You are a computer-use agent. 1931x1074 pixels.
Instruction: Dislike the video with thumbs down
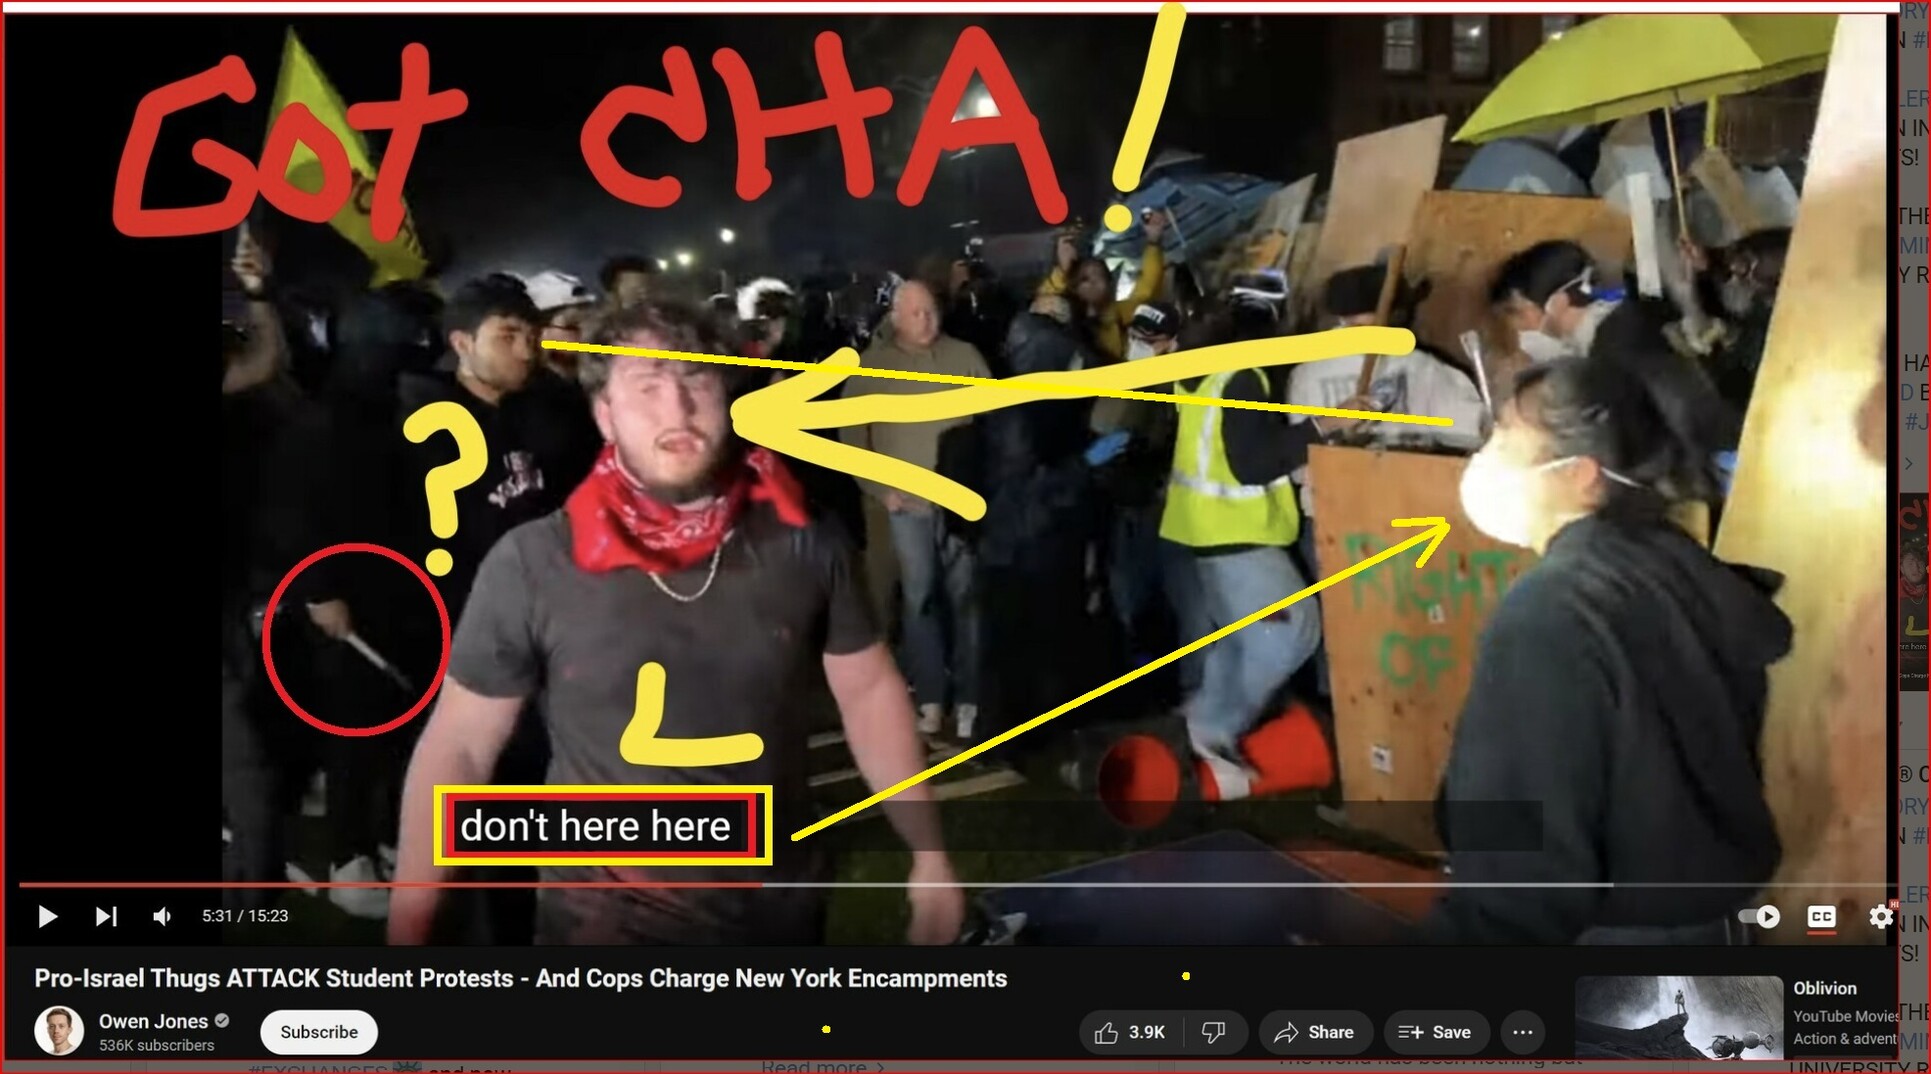(1213, 1032)
